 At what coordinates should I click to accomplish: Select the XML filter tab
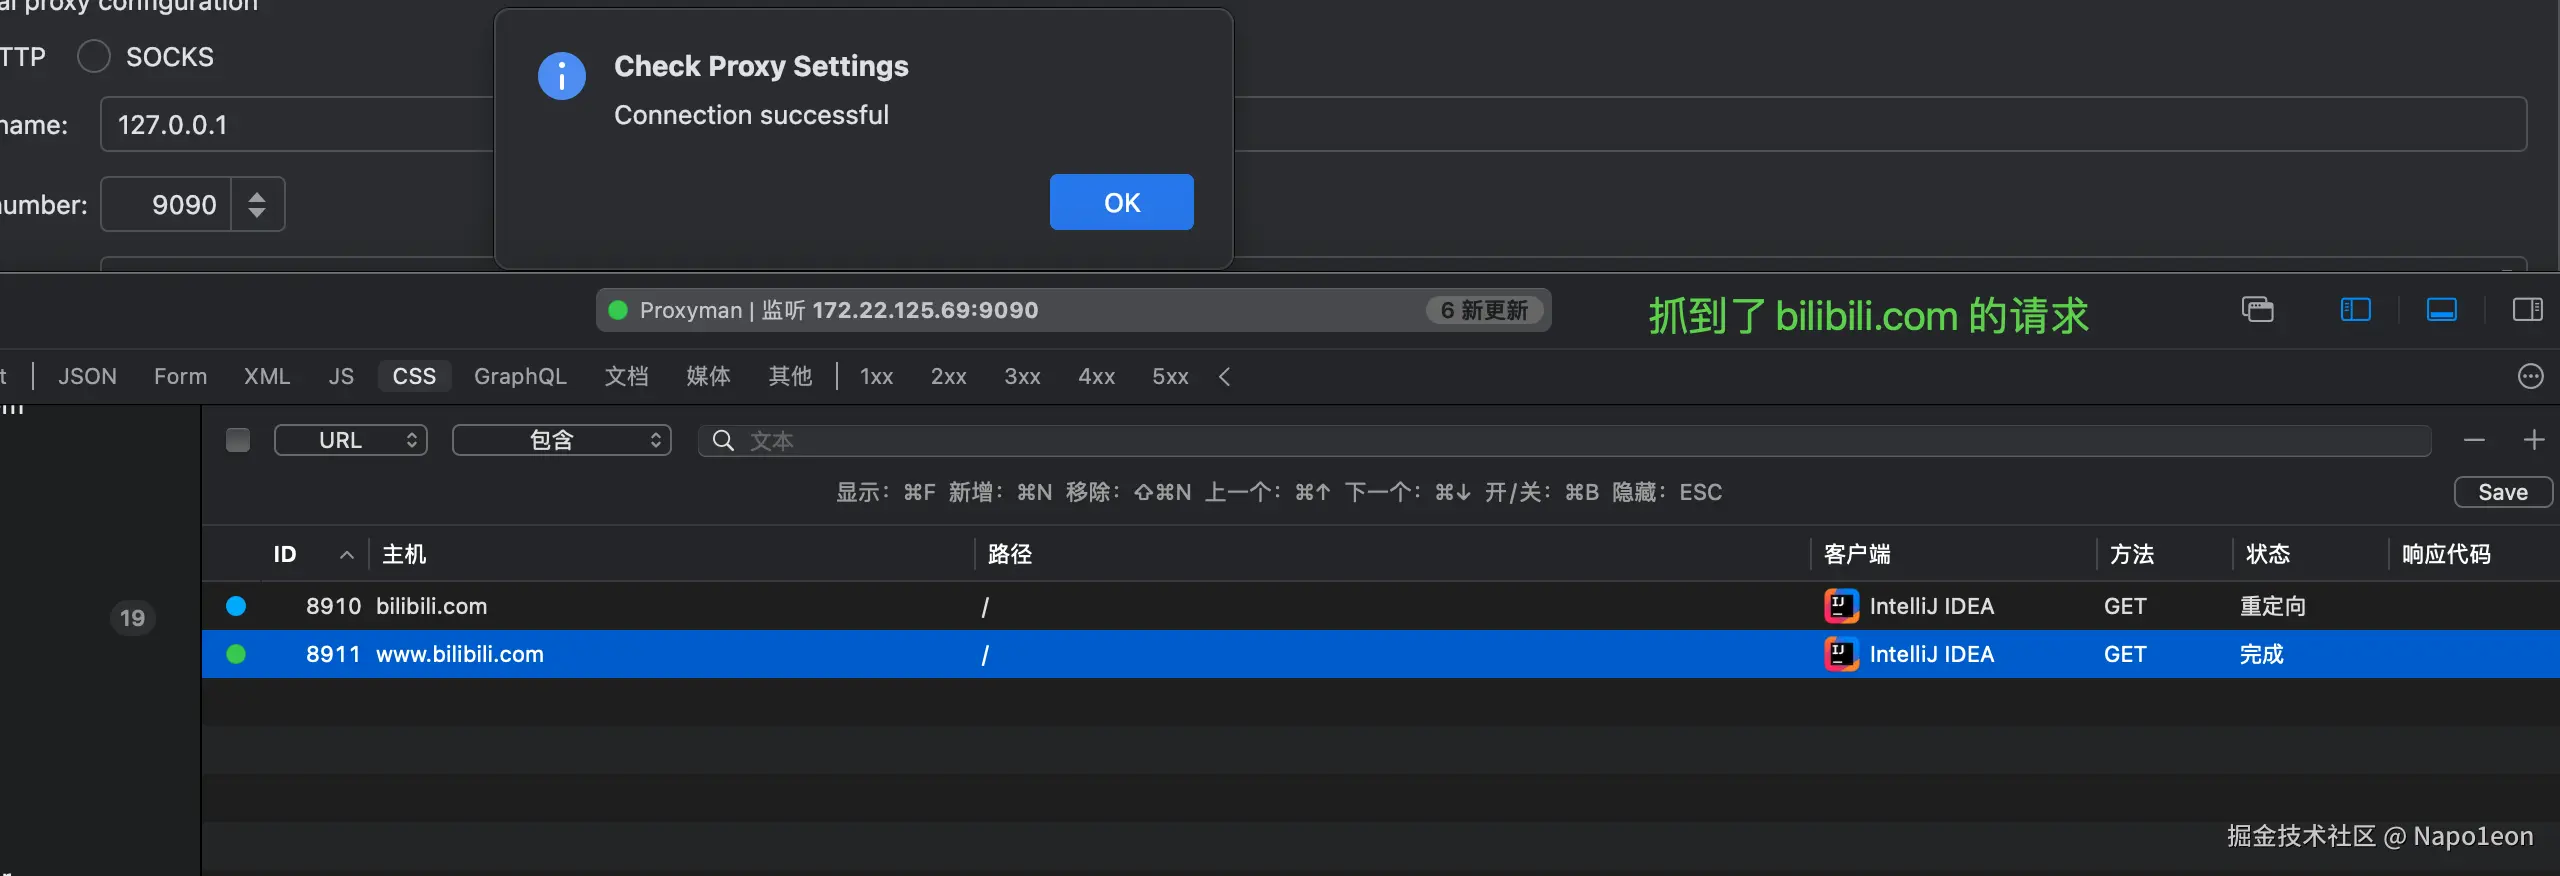(267, 376)
